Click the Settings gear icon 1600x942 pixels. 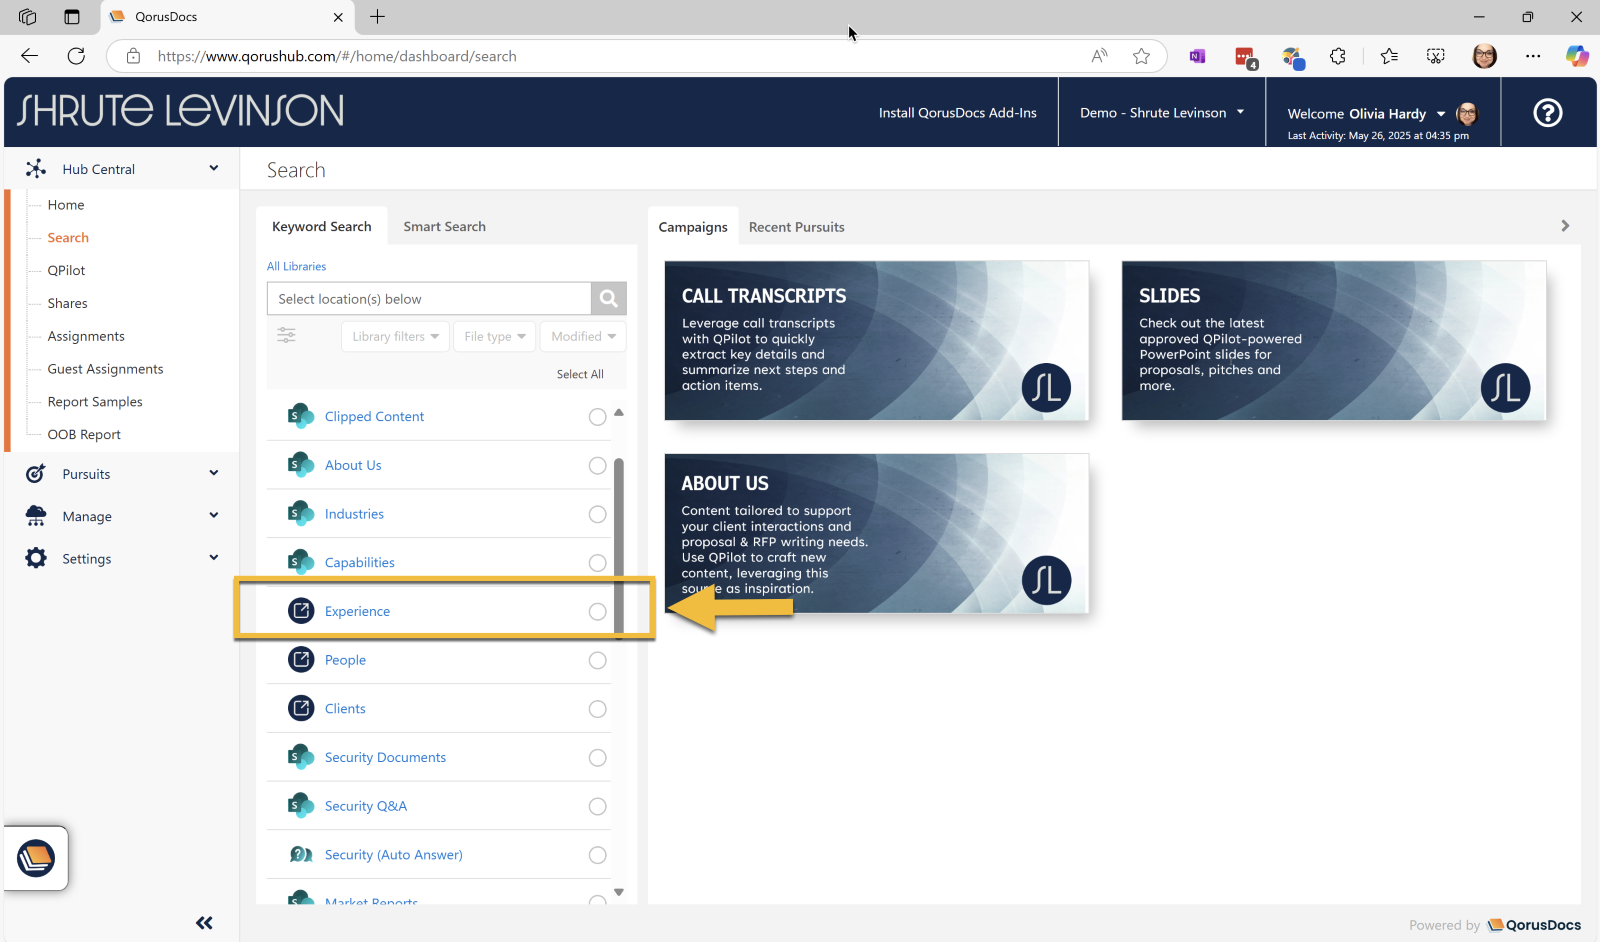coord(36,558)
